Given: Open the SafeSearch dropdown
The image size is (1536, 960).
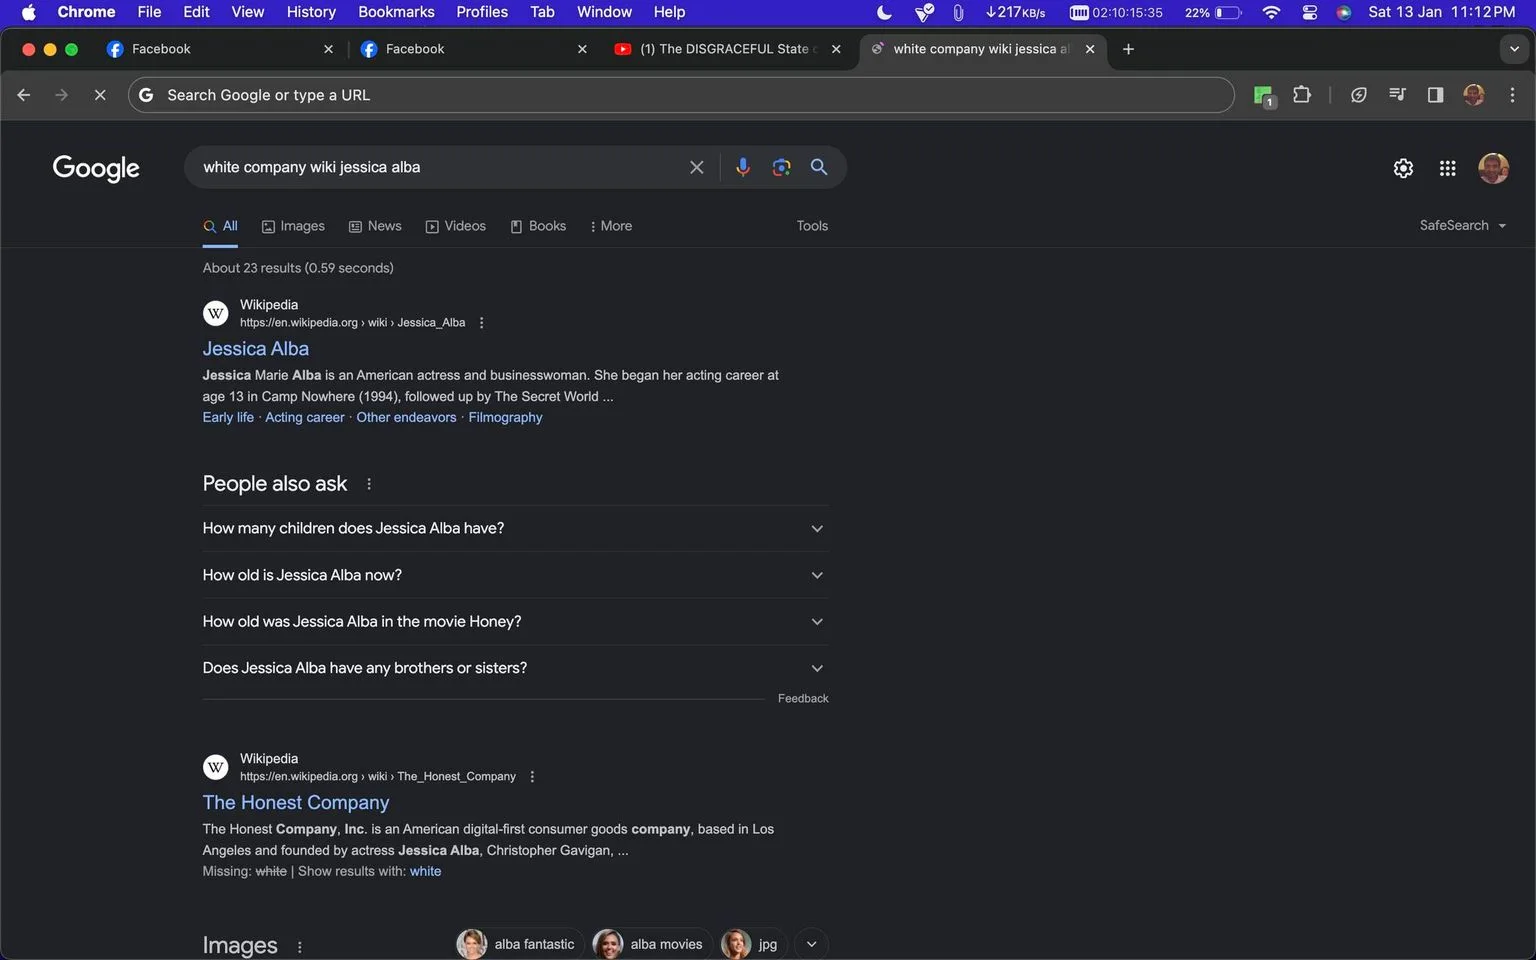Looking at the screenshot, I should click(x=1462, y=226).
